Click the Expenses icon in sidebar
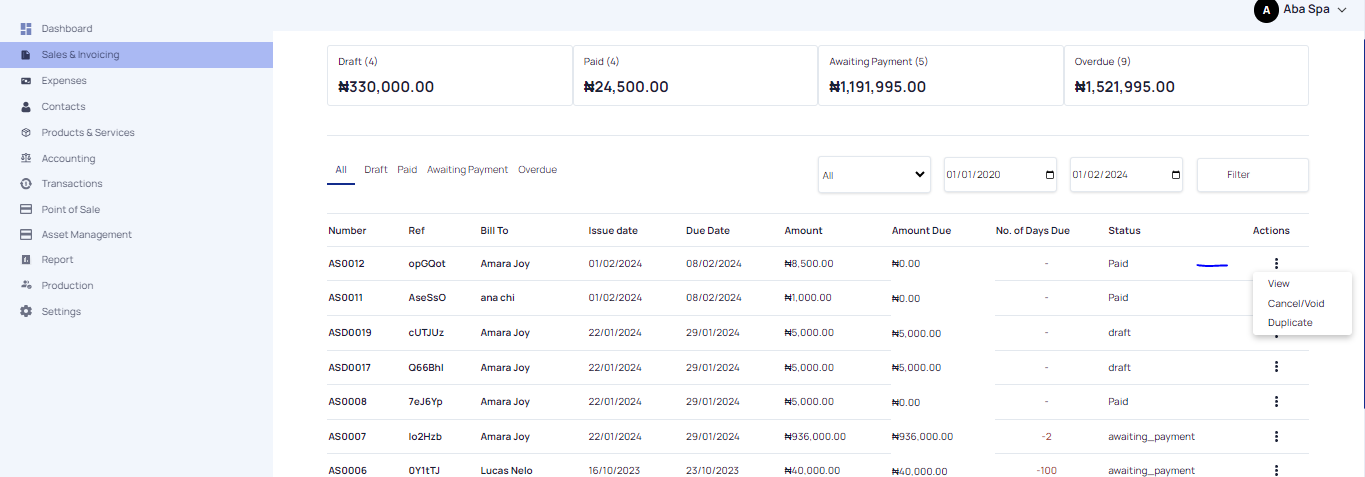 point(26,80)
